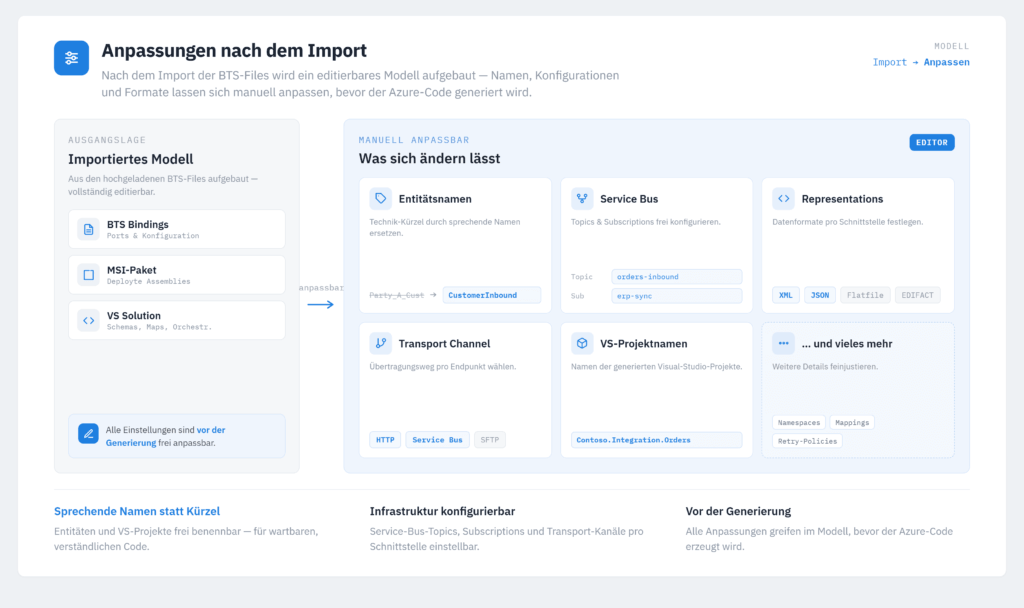Click the VS Solution code brackets icon
The image size is (1024, 608).
click(88, 321)
